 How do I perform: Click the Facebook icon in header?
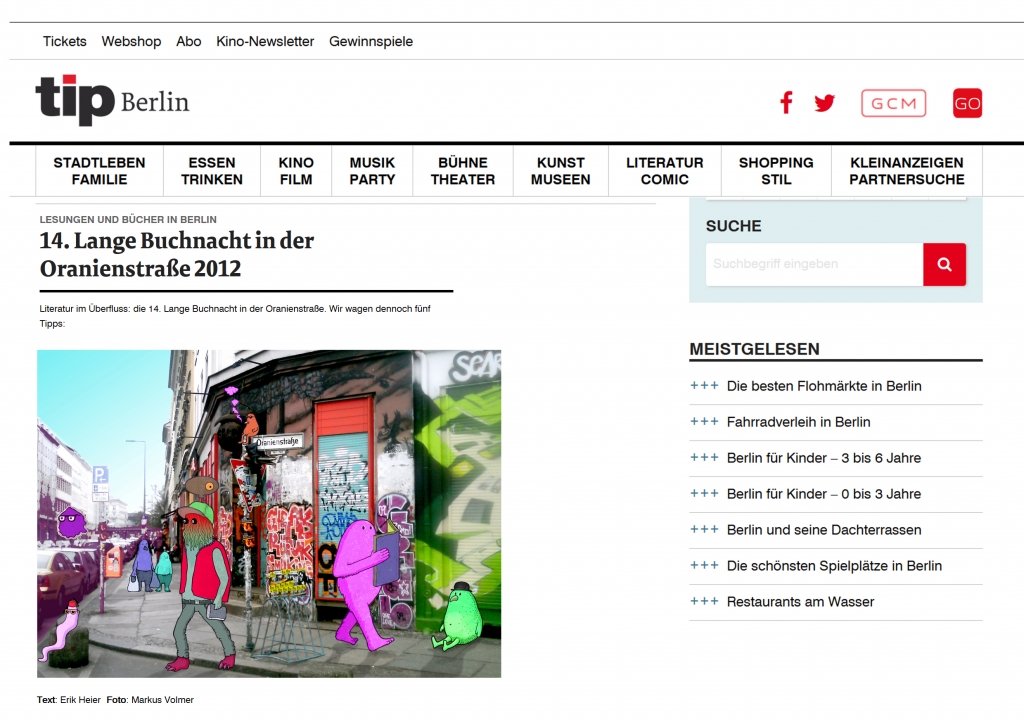[786, 103]
